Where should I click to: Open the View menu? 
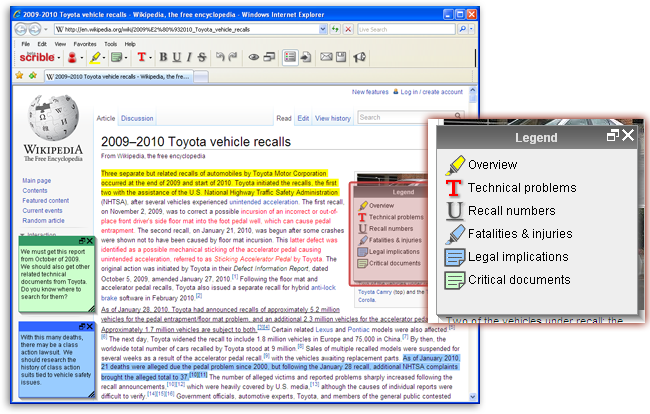(60, 44)
